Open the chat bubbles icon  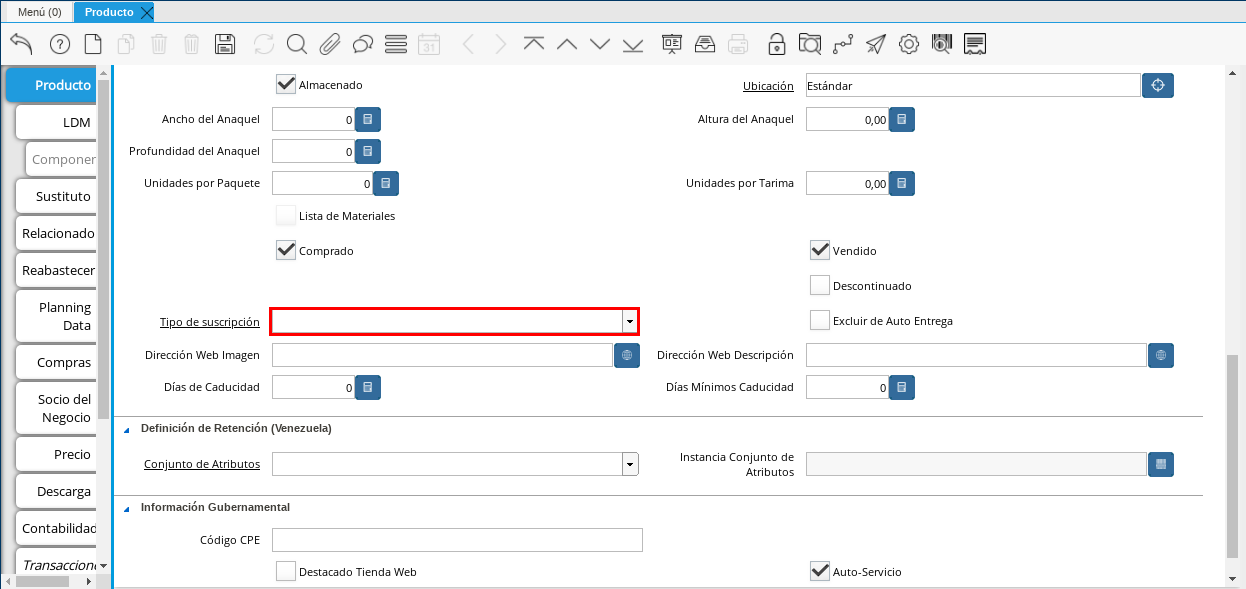[363, 44]
